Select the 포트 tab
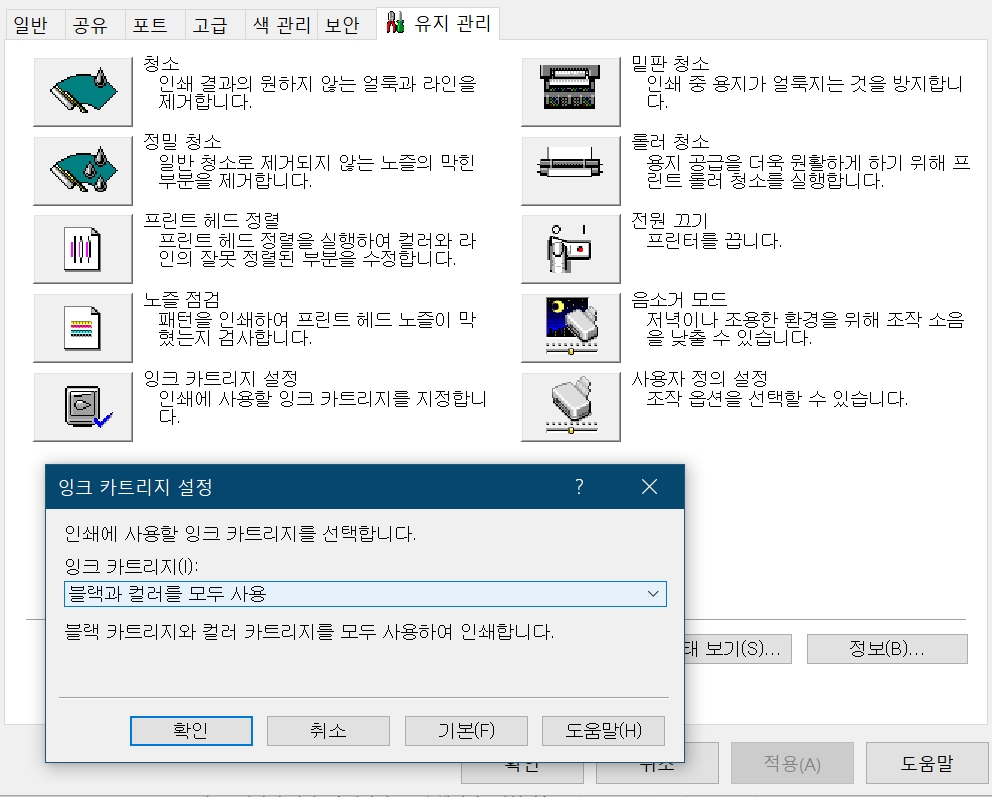The height and width of the screenshot is (797, 992). click(x=149, y=25)
